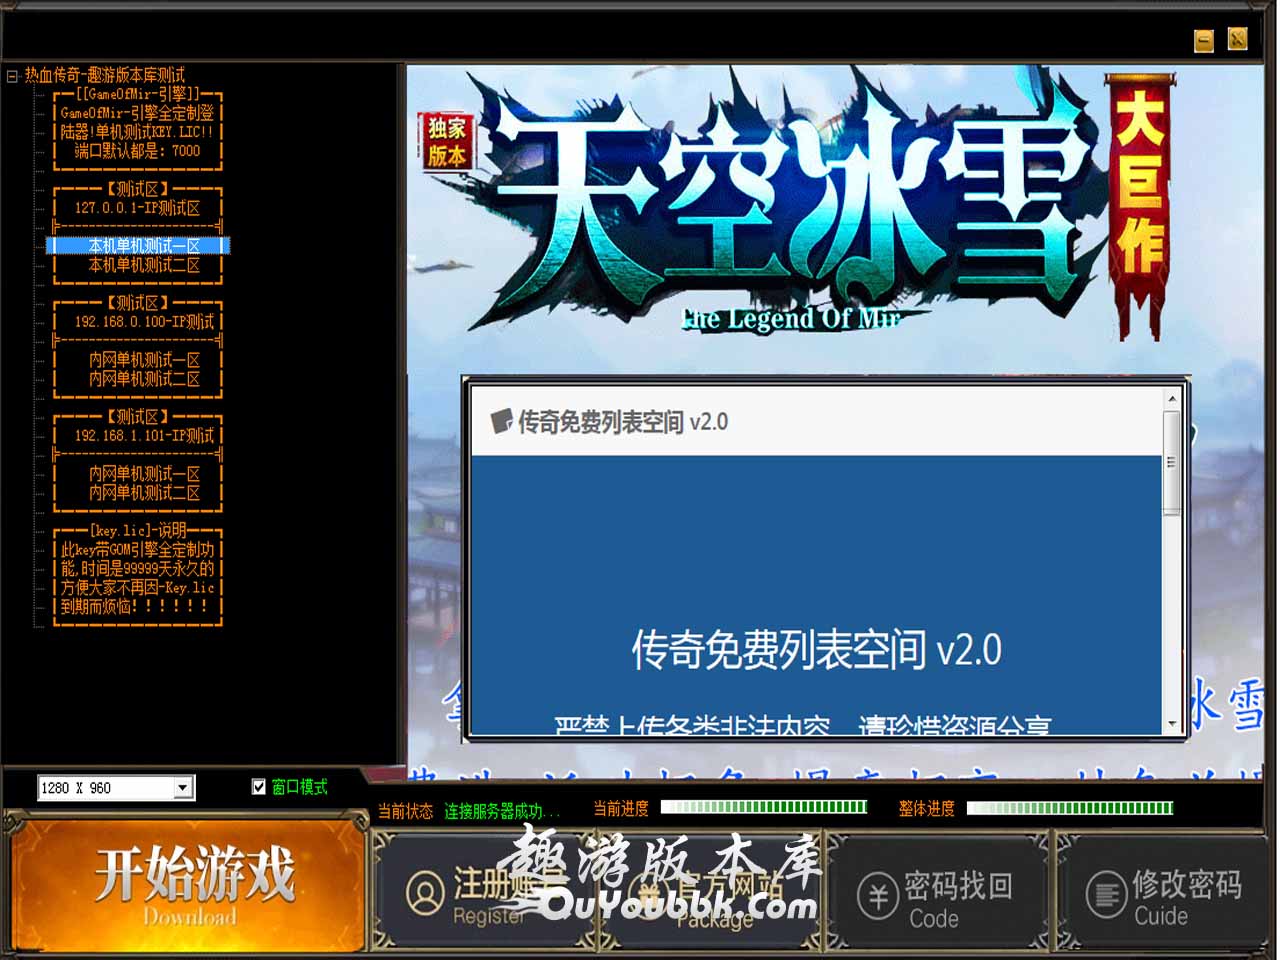Image resolution: width=1280 pixels, height=960 pixels.
Task: Click the 当前进度 progress bar
Action: (x=764, y=808)
